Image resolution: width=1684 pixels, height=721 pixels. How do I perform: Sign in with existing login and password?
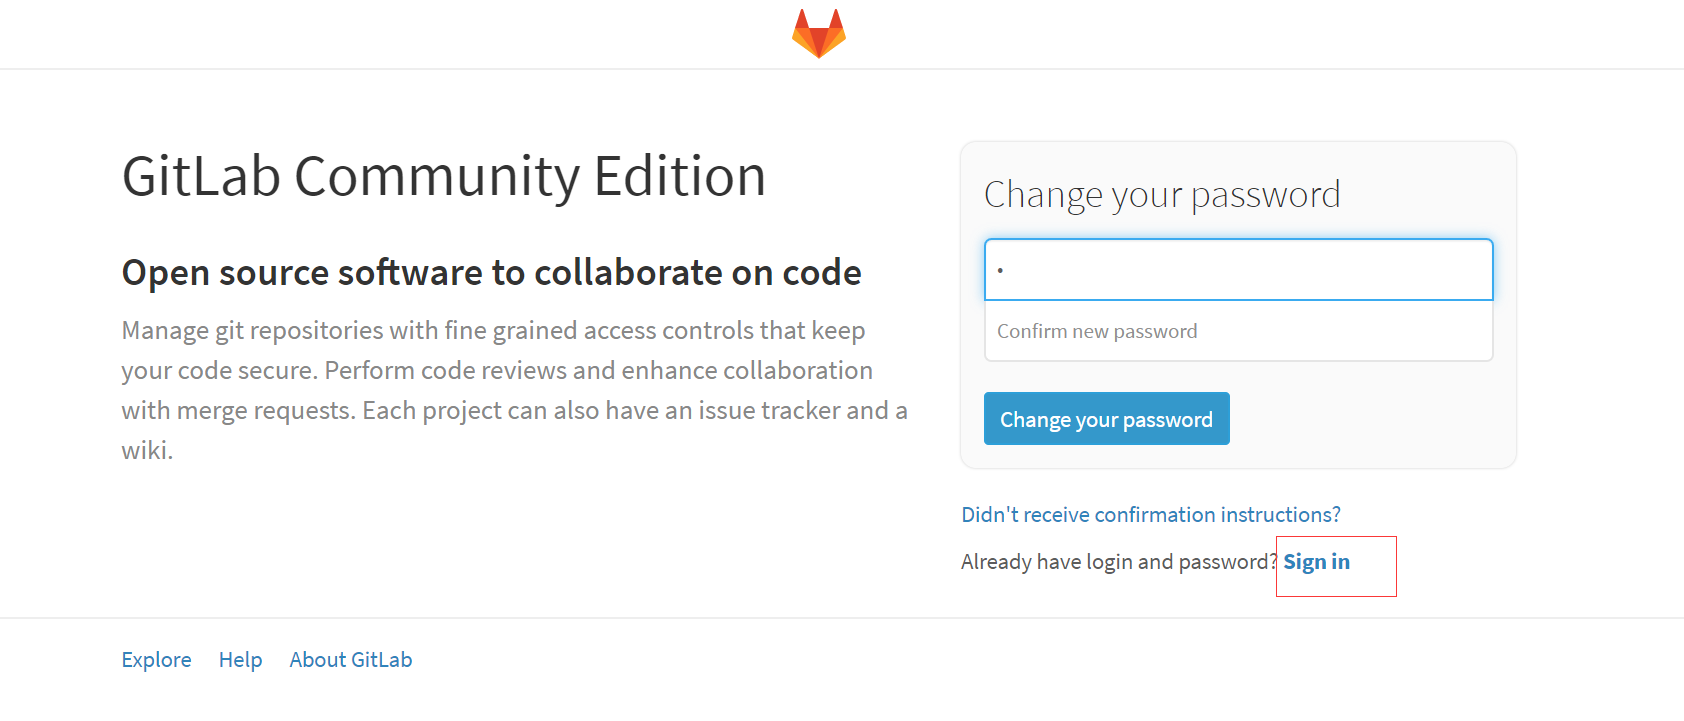pos(1316,561)
